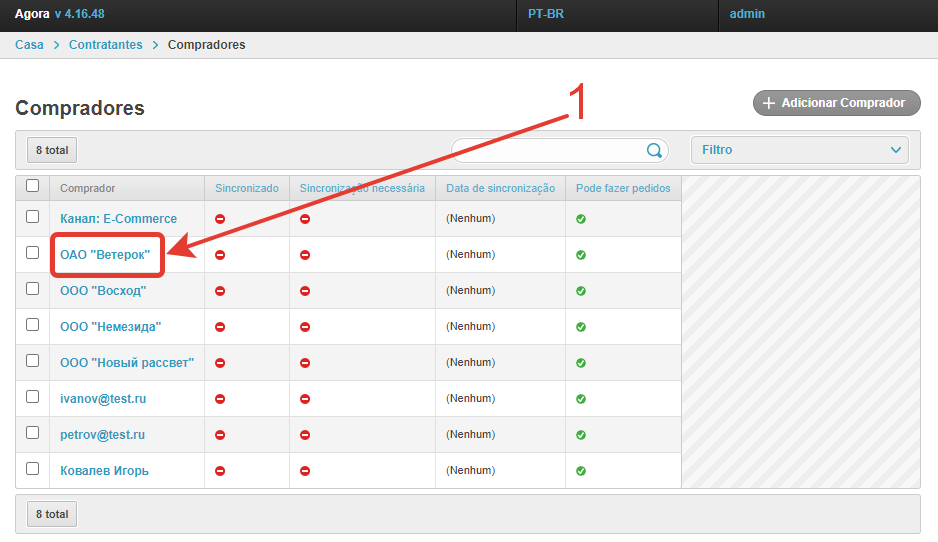The image size is (938, 542).
Task: Go to Casa in the breadcrumb
Action: 29,45
